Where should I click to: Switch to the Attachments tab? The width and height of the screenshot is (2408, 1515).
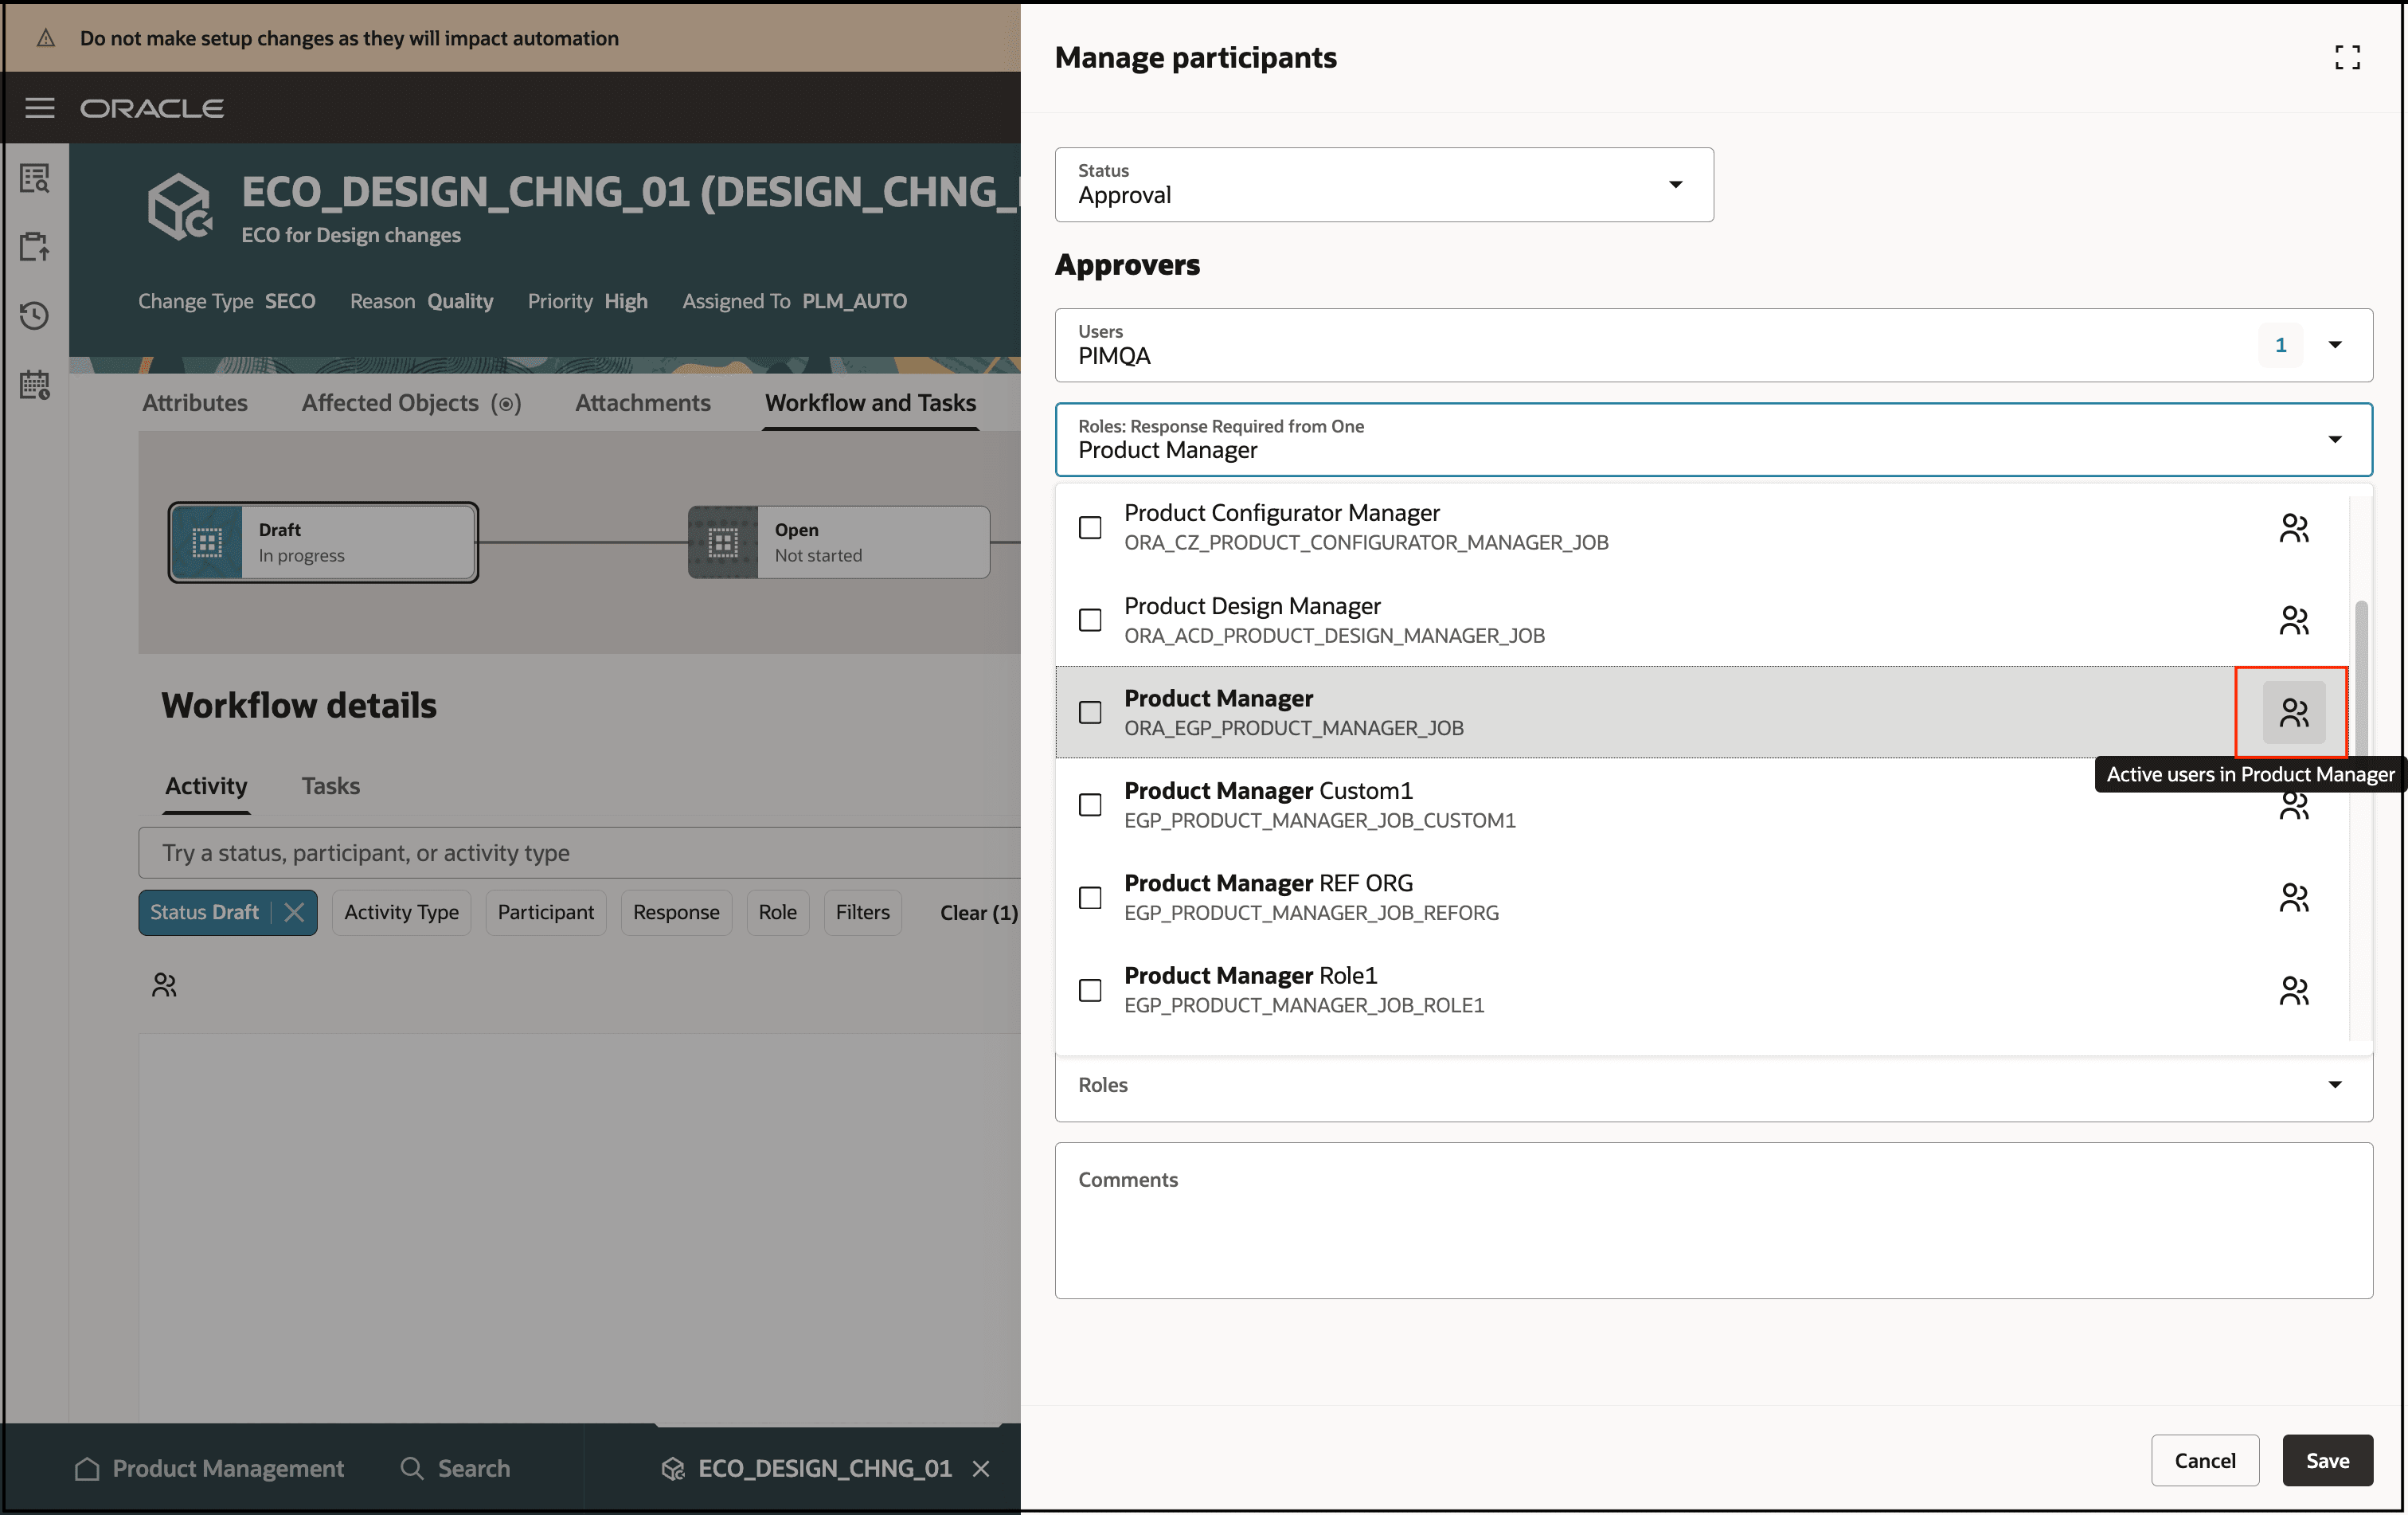[643, 403]
